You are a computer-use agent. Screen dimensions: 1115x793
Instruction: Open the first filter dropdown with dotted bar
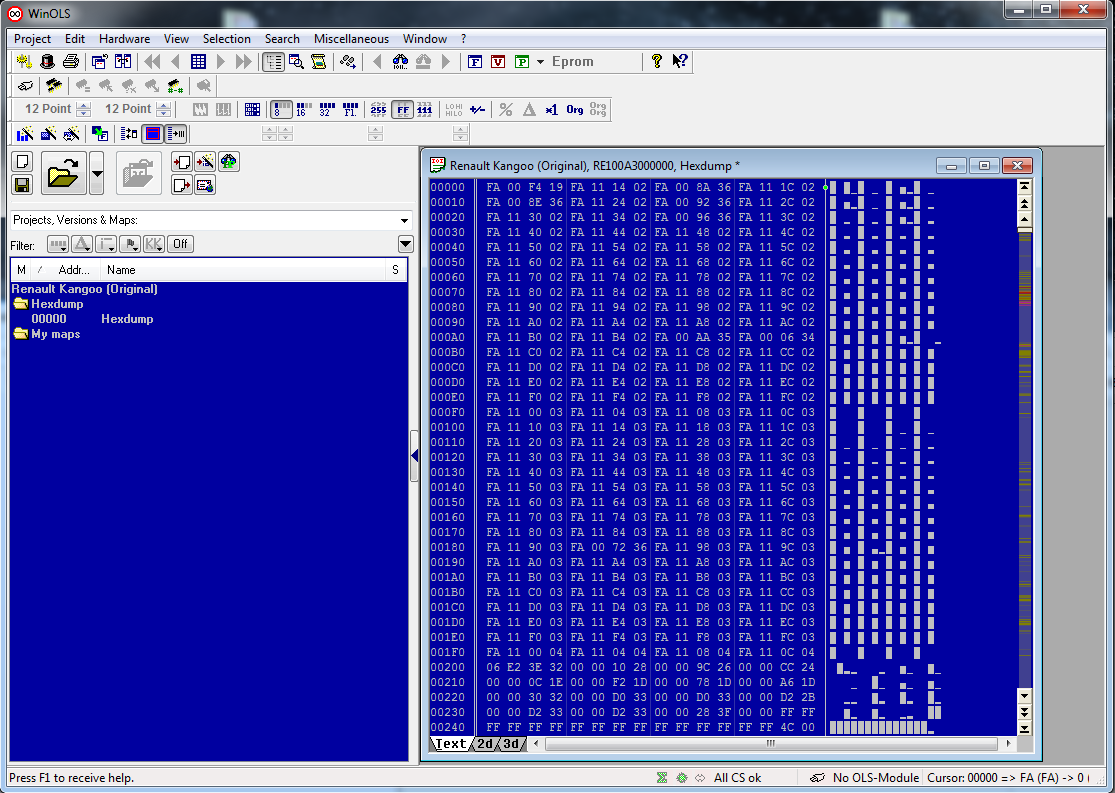click(x=58, y=244)
